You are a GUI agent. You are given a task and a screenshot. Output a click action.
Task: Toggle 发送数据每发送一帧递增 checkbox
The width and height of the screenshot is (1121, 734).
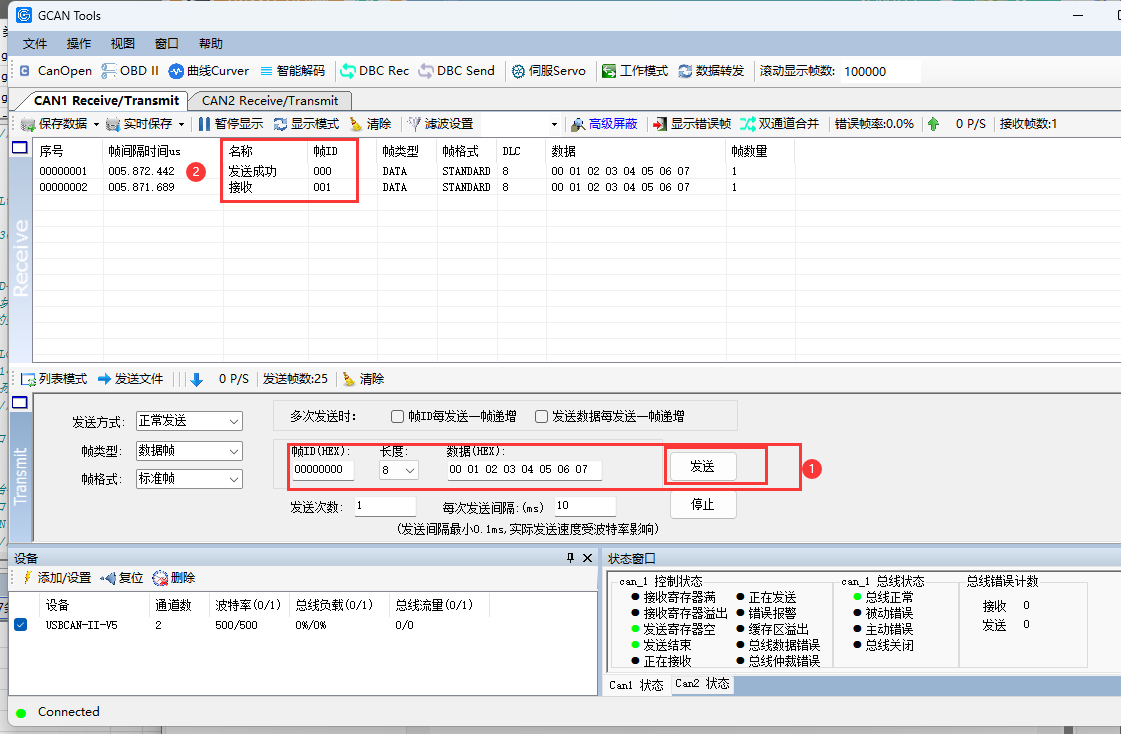click(x=541, y=416)
